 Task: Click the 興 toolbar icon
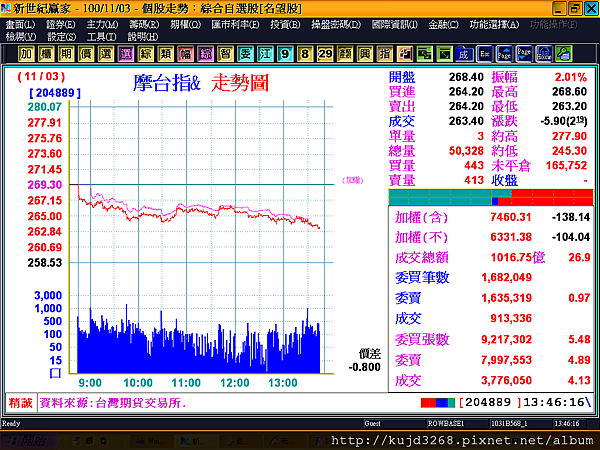click(x=365, y=54)
